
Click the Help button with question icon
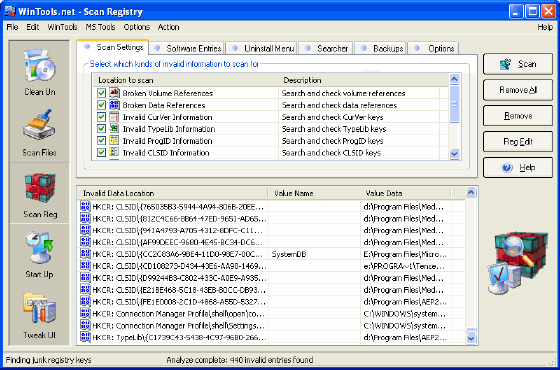pyautogui.click(x=518, y=168)
